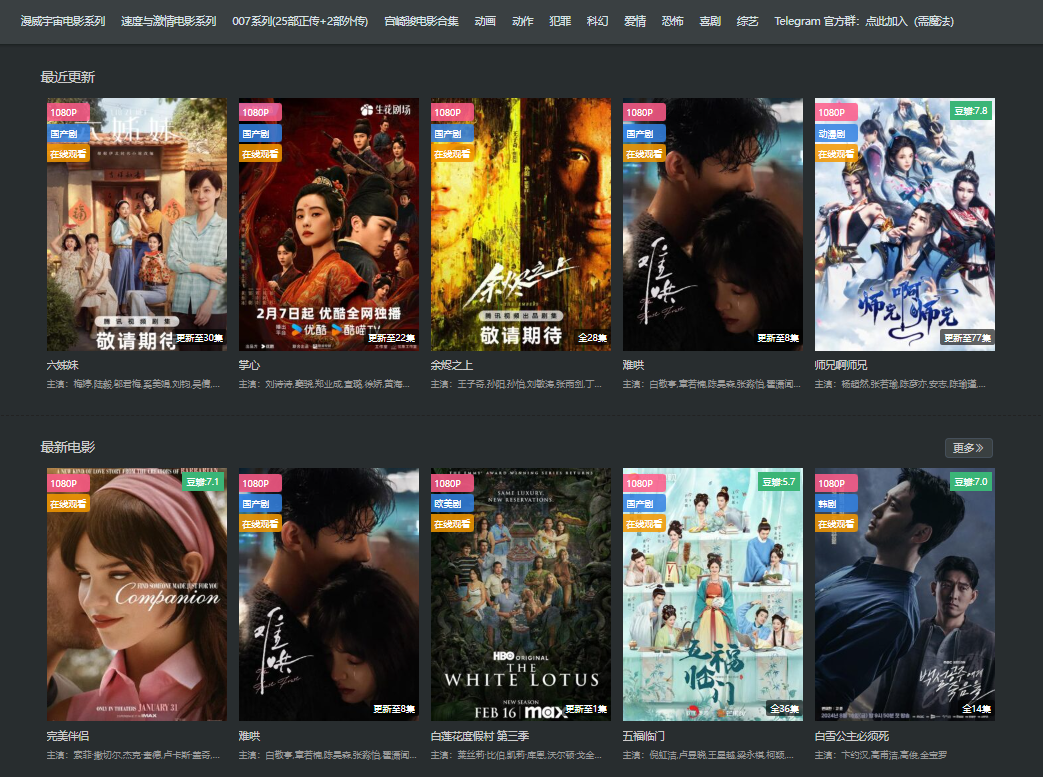This screenshot has width=1043, height=777.
Task: Select the 综艺 category
Action: [747, 21]
